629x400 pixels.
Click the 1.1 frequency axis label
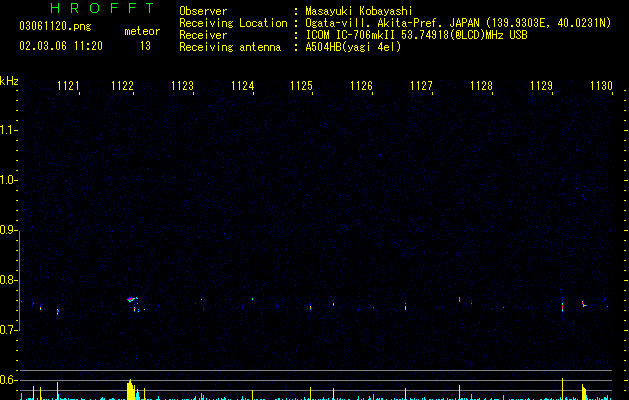(x=8, y=130)
